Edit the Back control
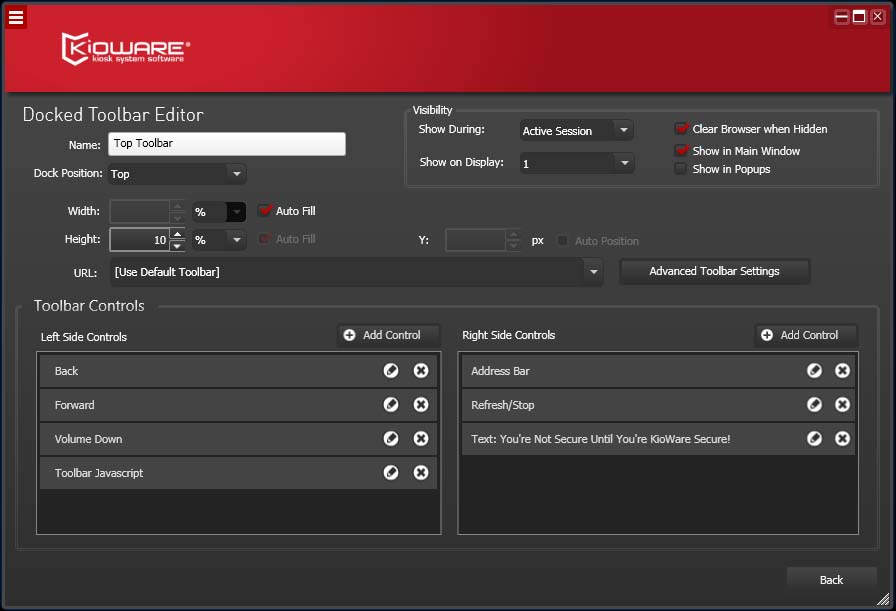896x611 pixels. pyautogui.click(x=391, y=370)
